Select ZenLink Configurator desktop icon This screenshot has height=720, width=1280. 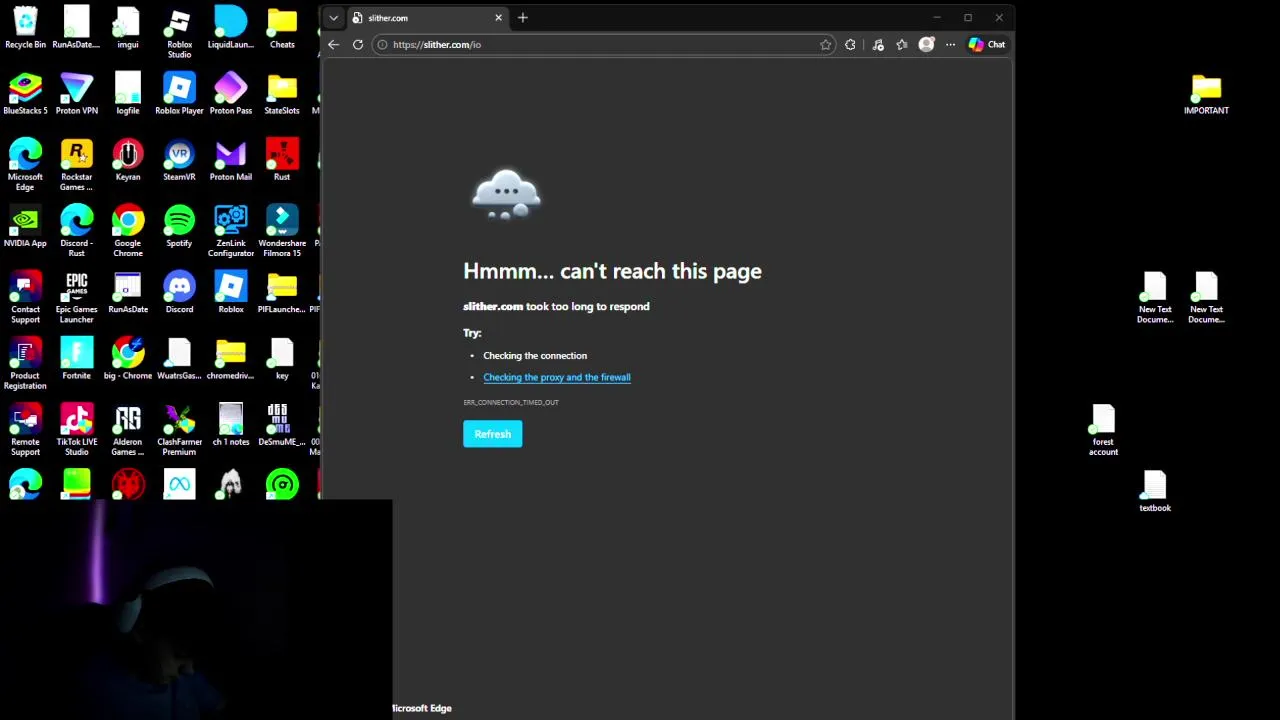[x=230, y=231]
